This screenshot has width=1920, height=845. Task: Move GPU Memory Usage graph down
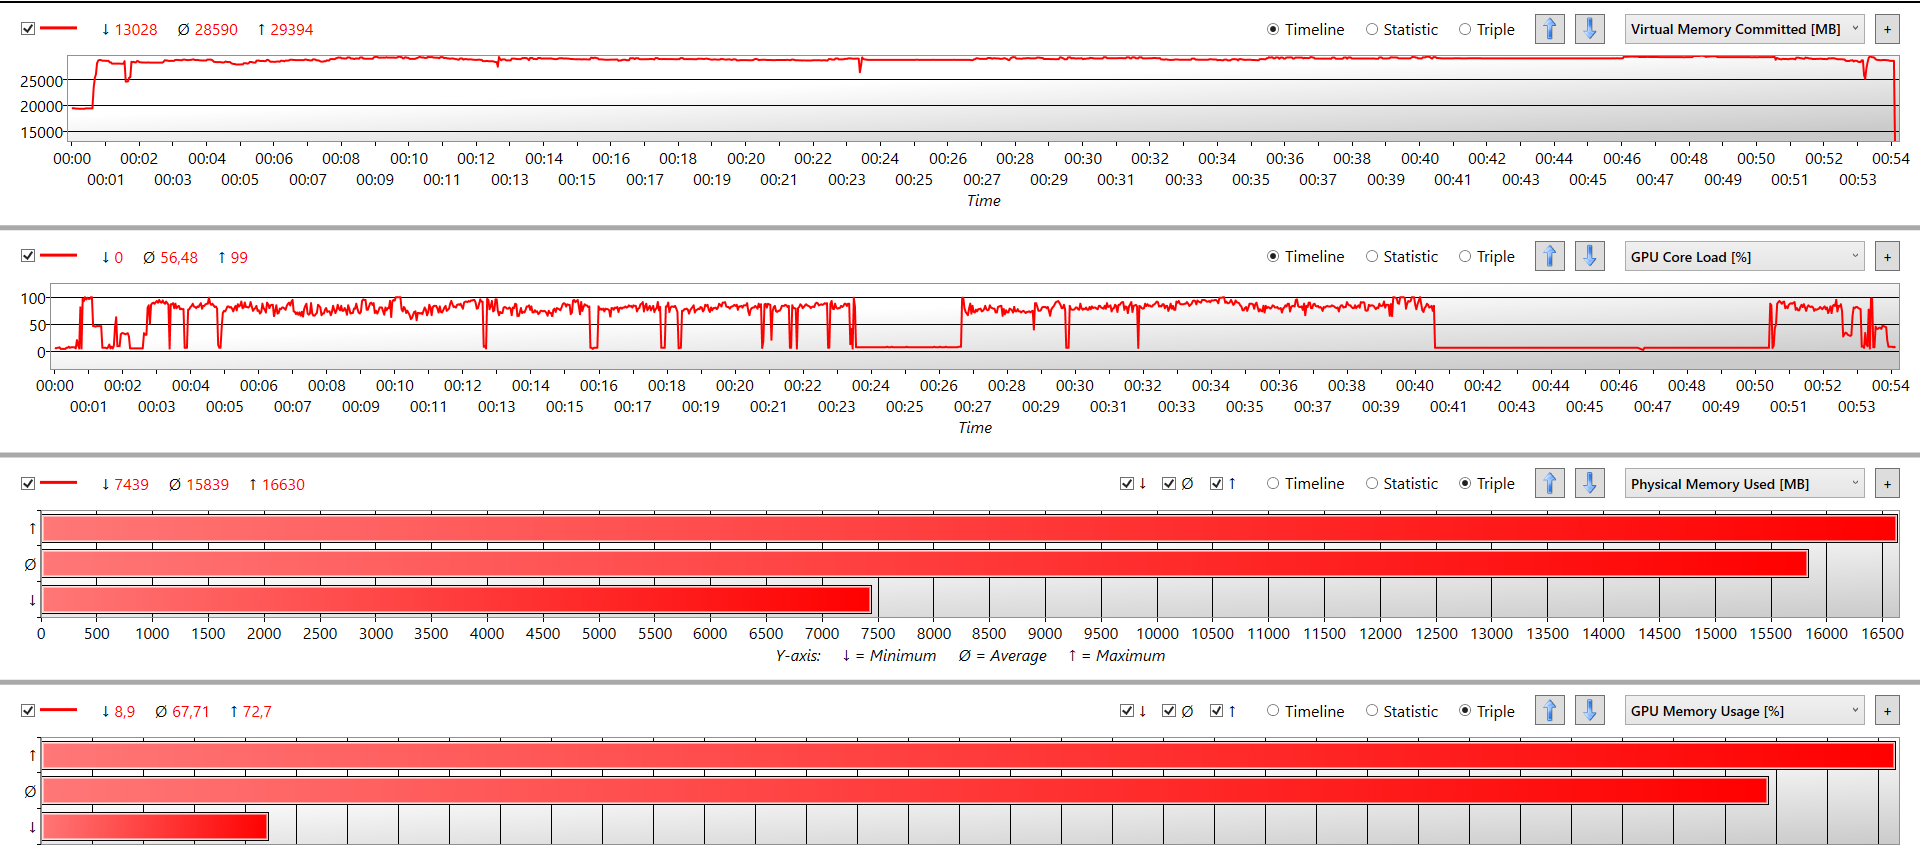click(1590, 710)
